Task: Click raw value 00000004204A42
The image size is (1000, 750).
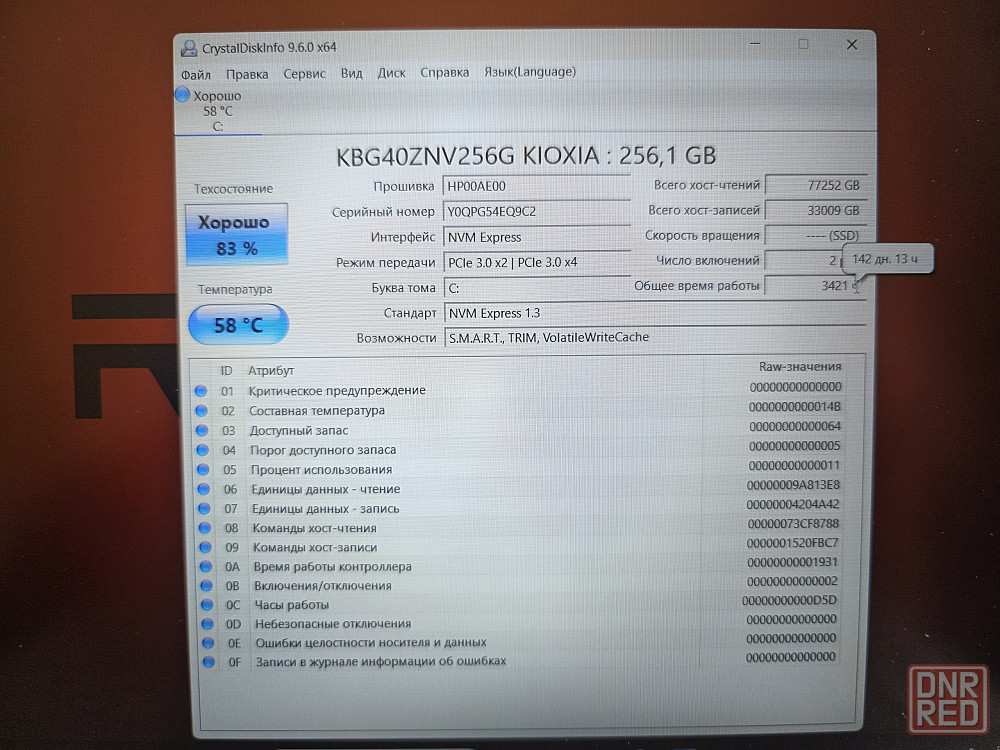Action: point(793,504)
